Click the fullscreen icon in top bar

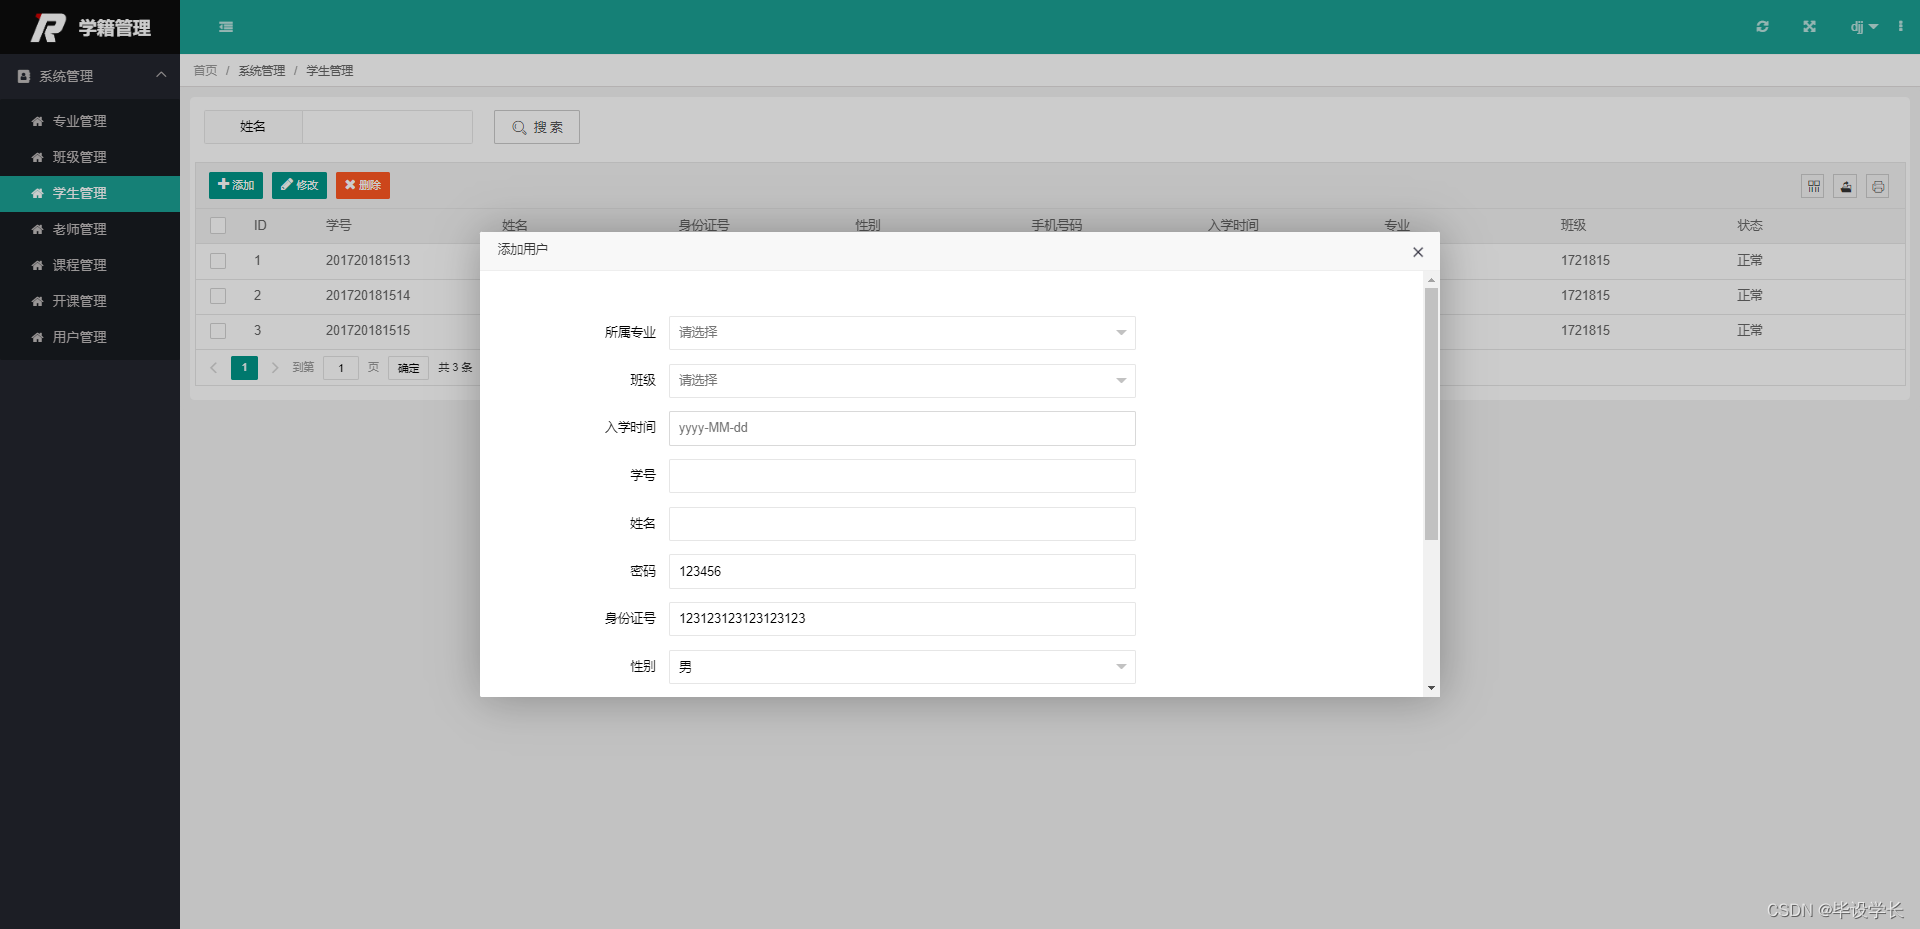[1809, 27]
